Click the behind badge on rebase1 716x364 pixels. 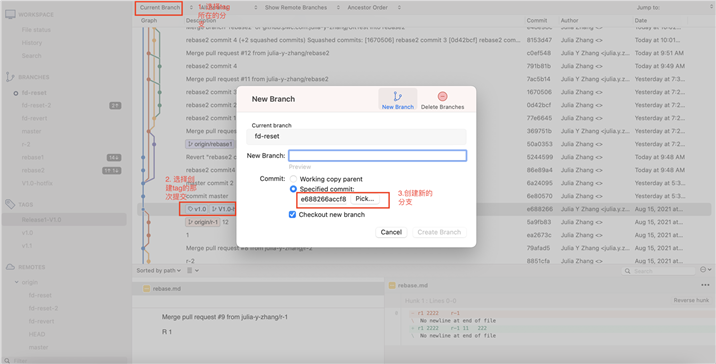(114, 158)
